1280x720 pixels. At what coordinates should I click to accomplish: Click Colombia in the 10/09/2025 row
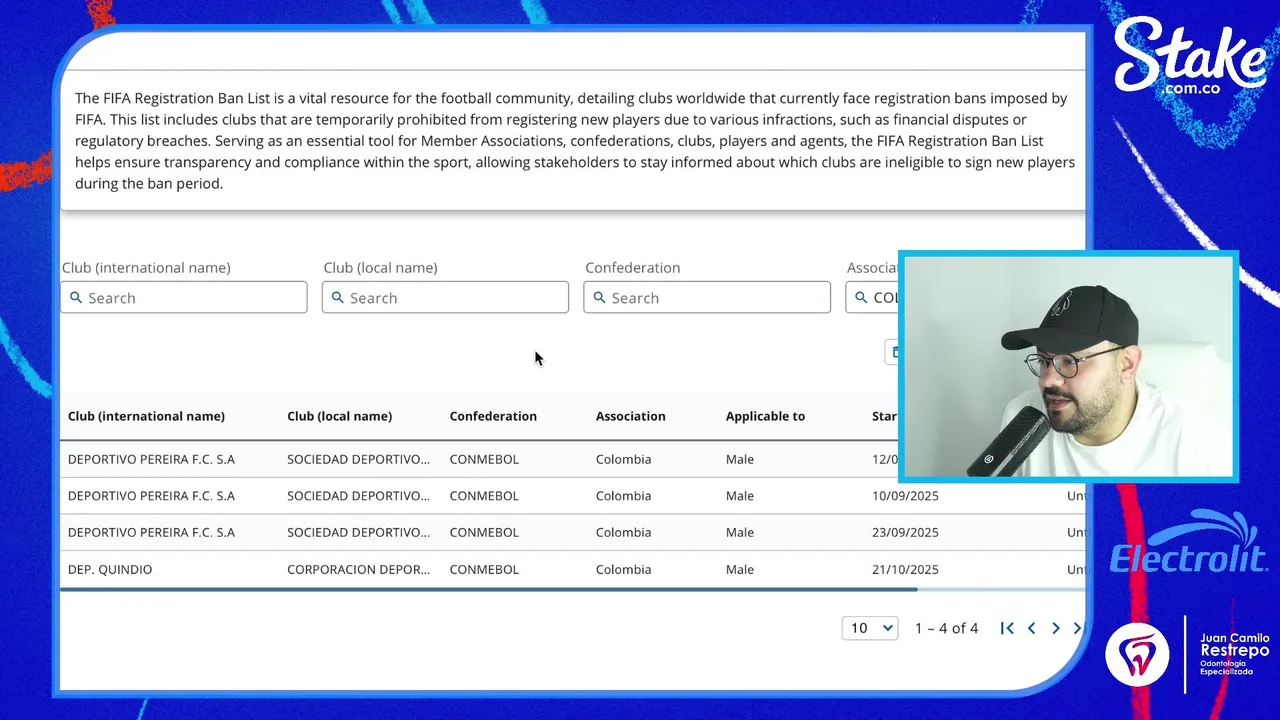(x=623, y=495)
